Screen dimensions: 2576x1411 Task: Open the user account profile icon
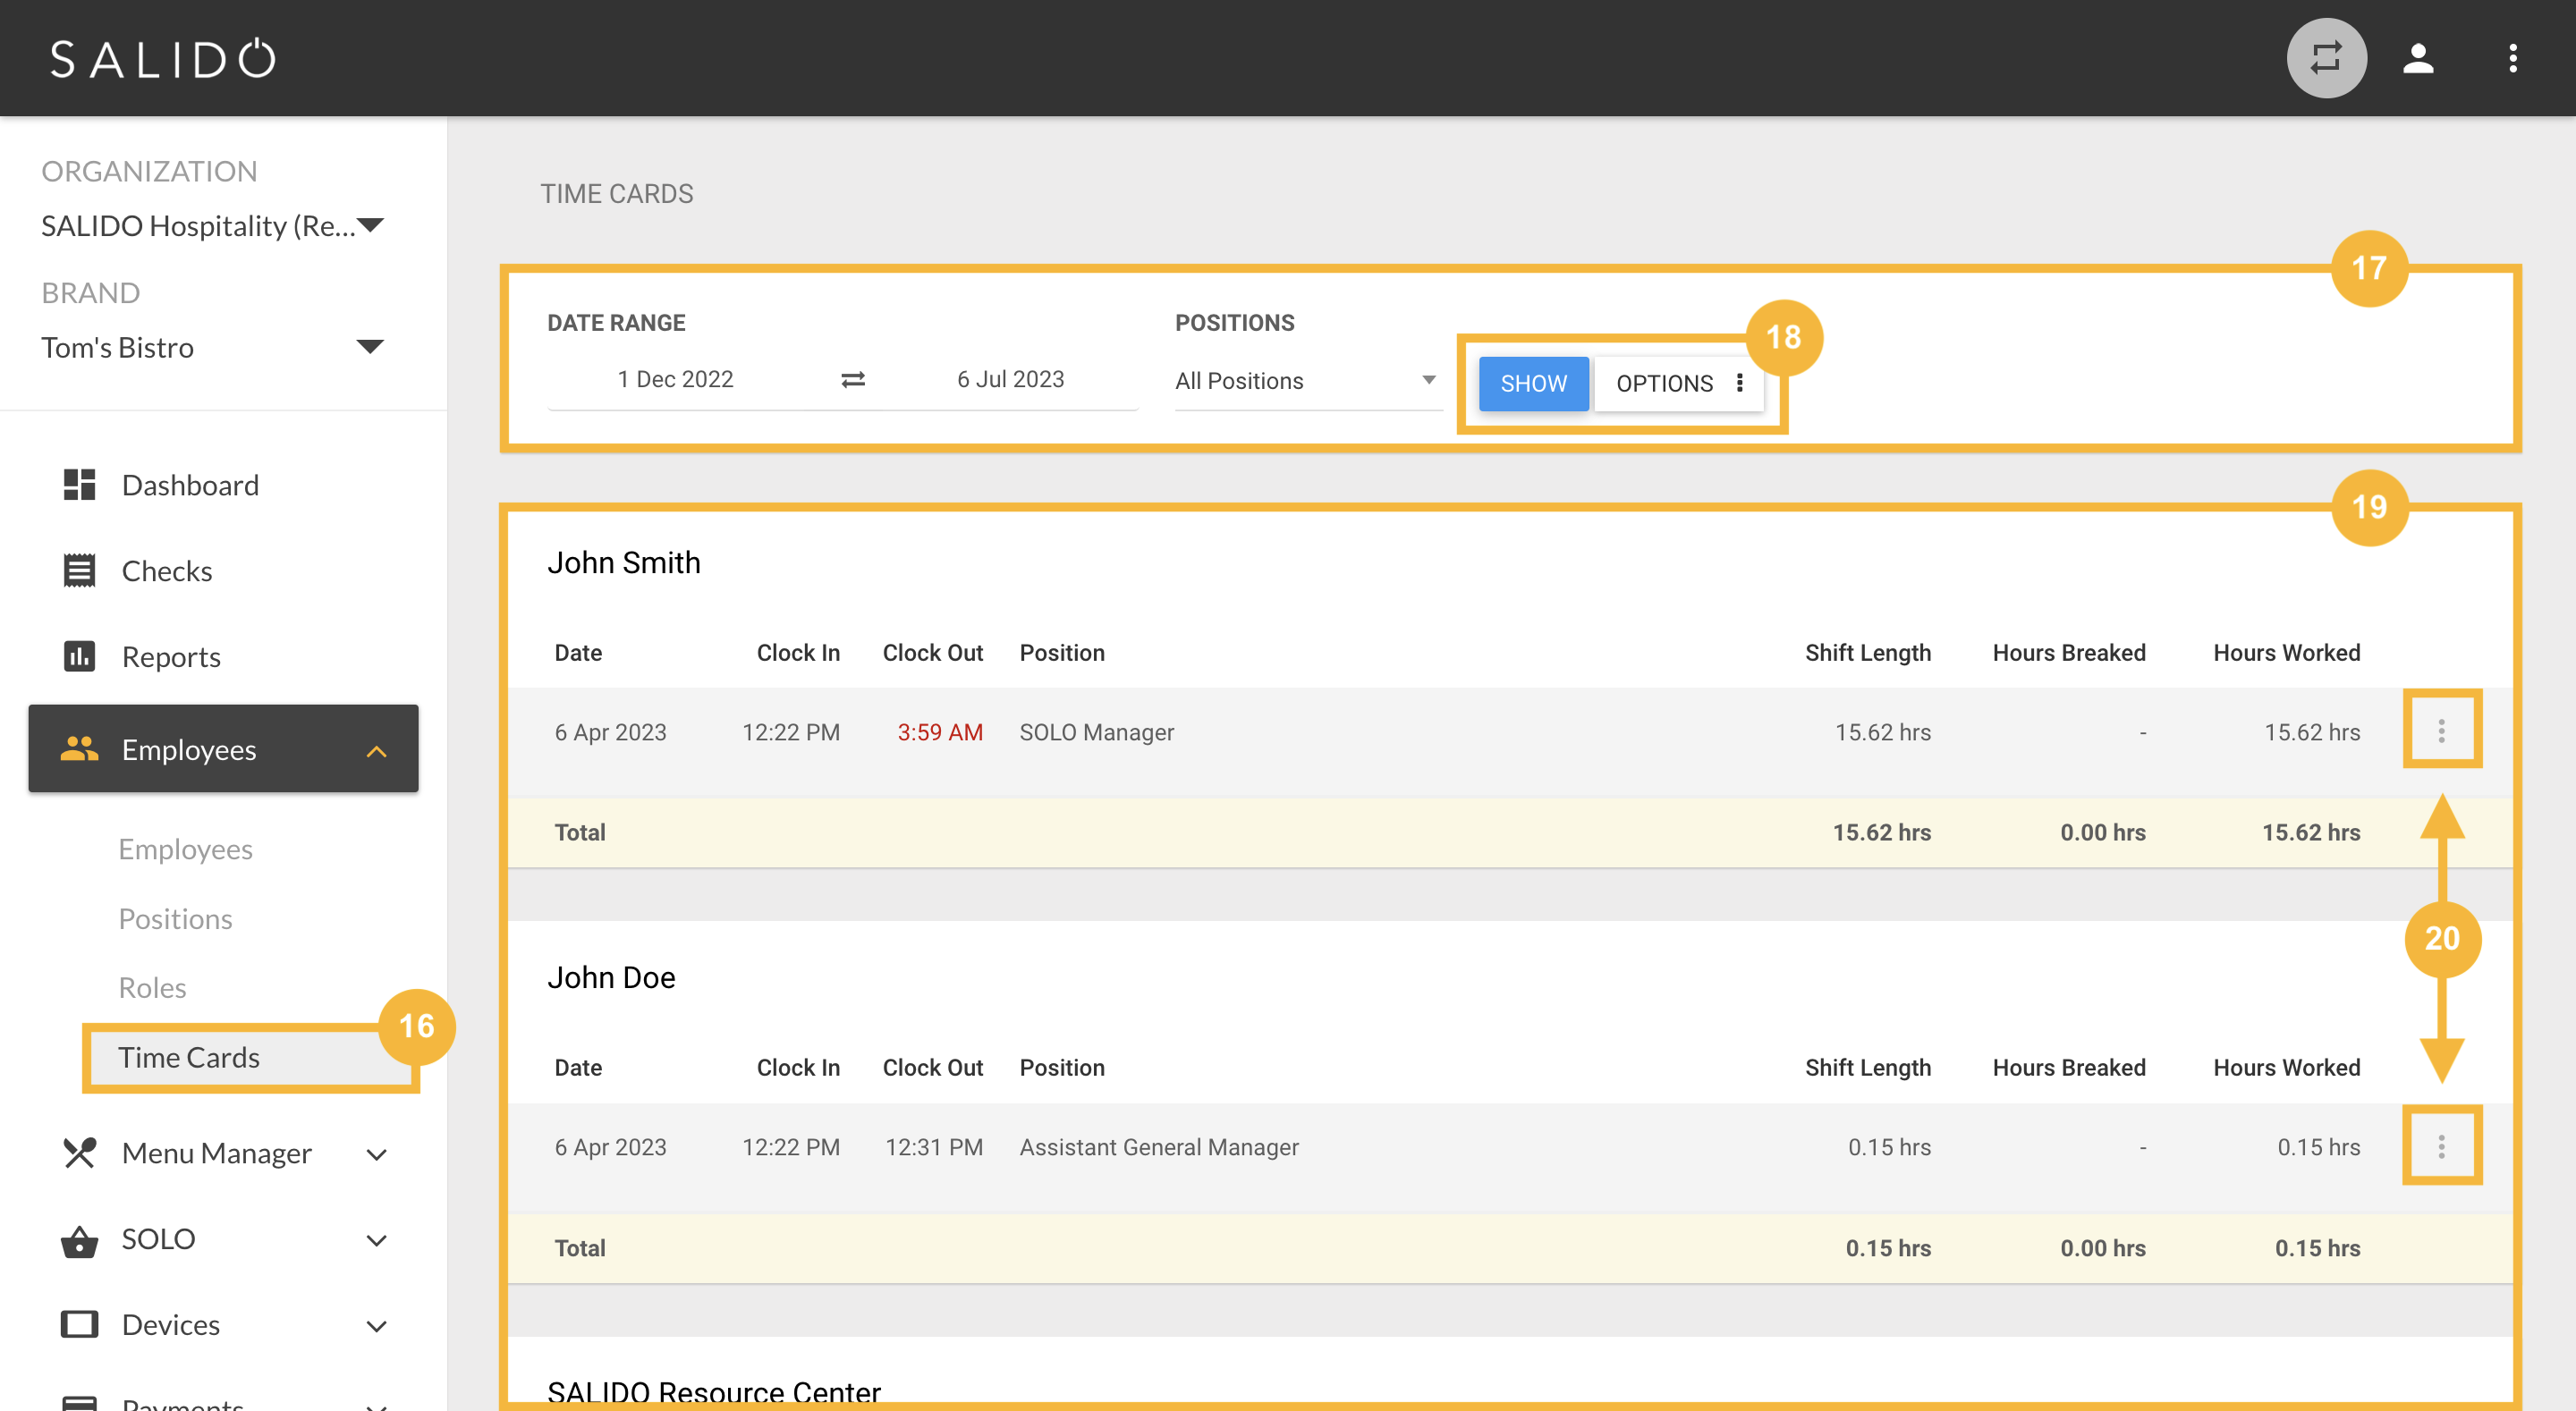tap(2418, 58)
